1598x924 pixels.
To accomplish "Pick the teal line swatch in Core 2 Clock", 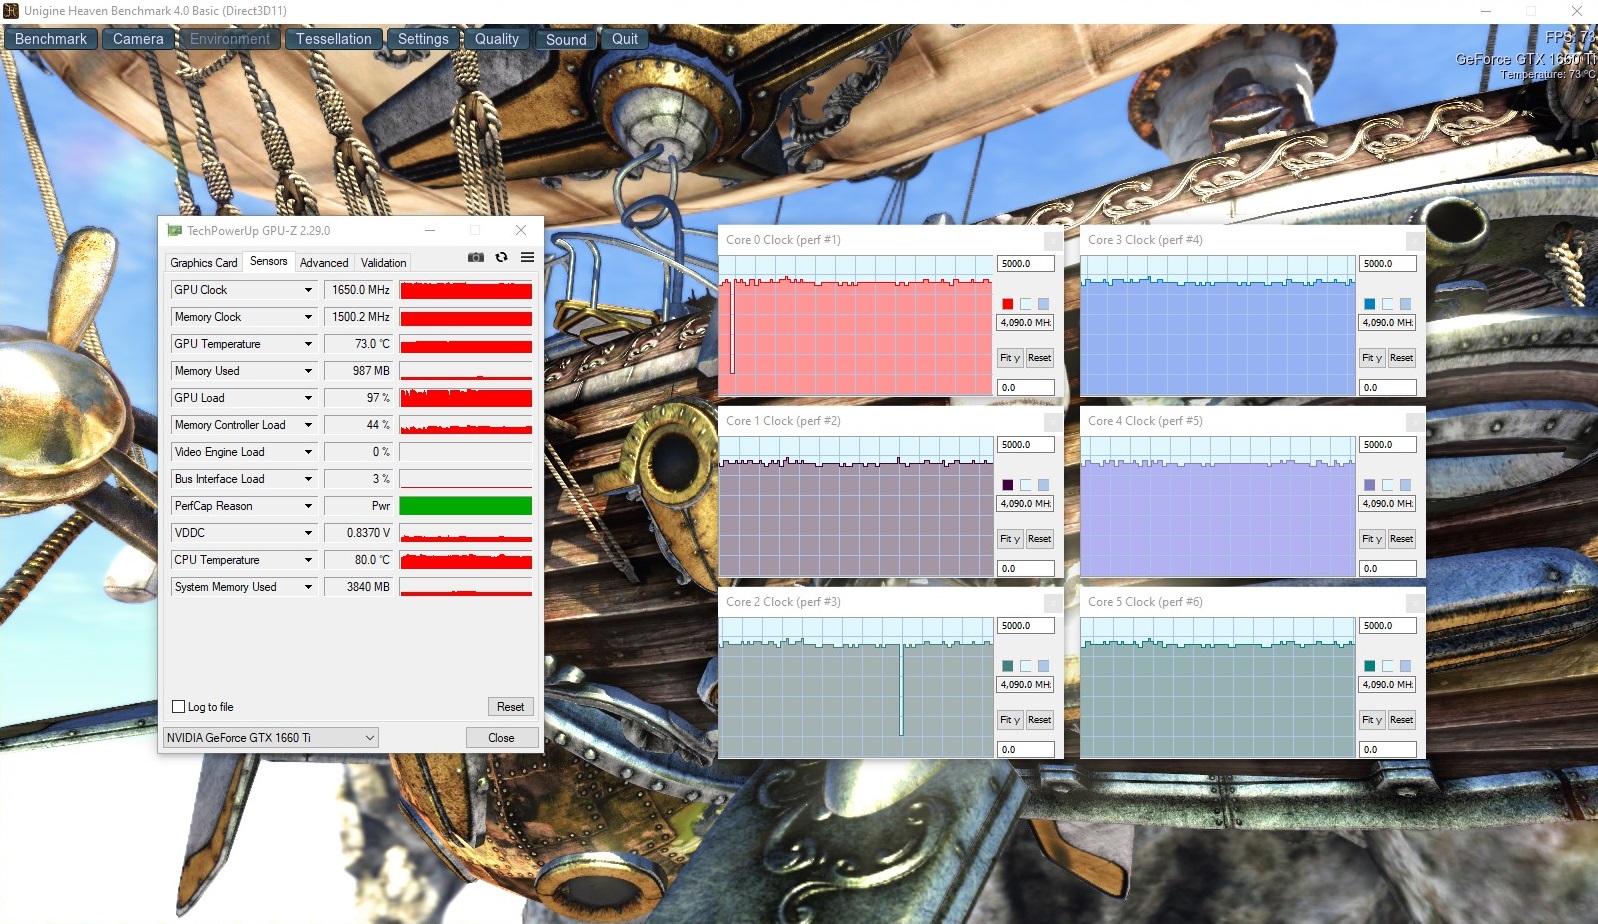I will [x=1007, y=666].
